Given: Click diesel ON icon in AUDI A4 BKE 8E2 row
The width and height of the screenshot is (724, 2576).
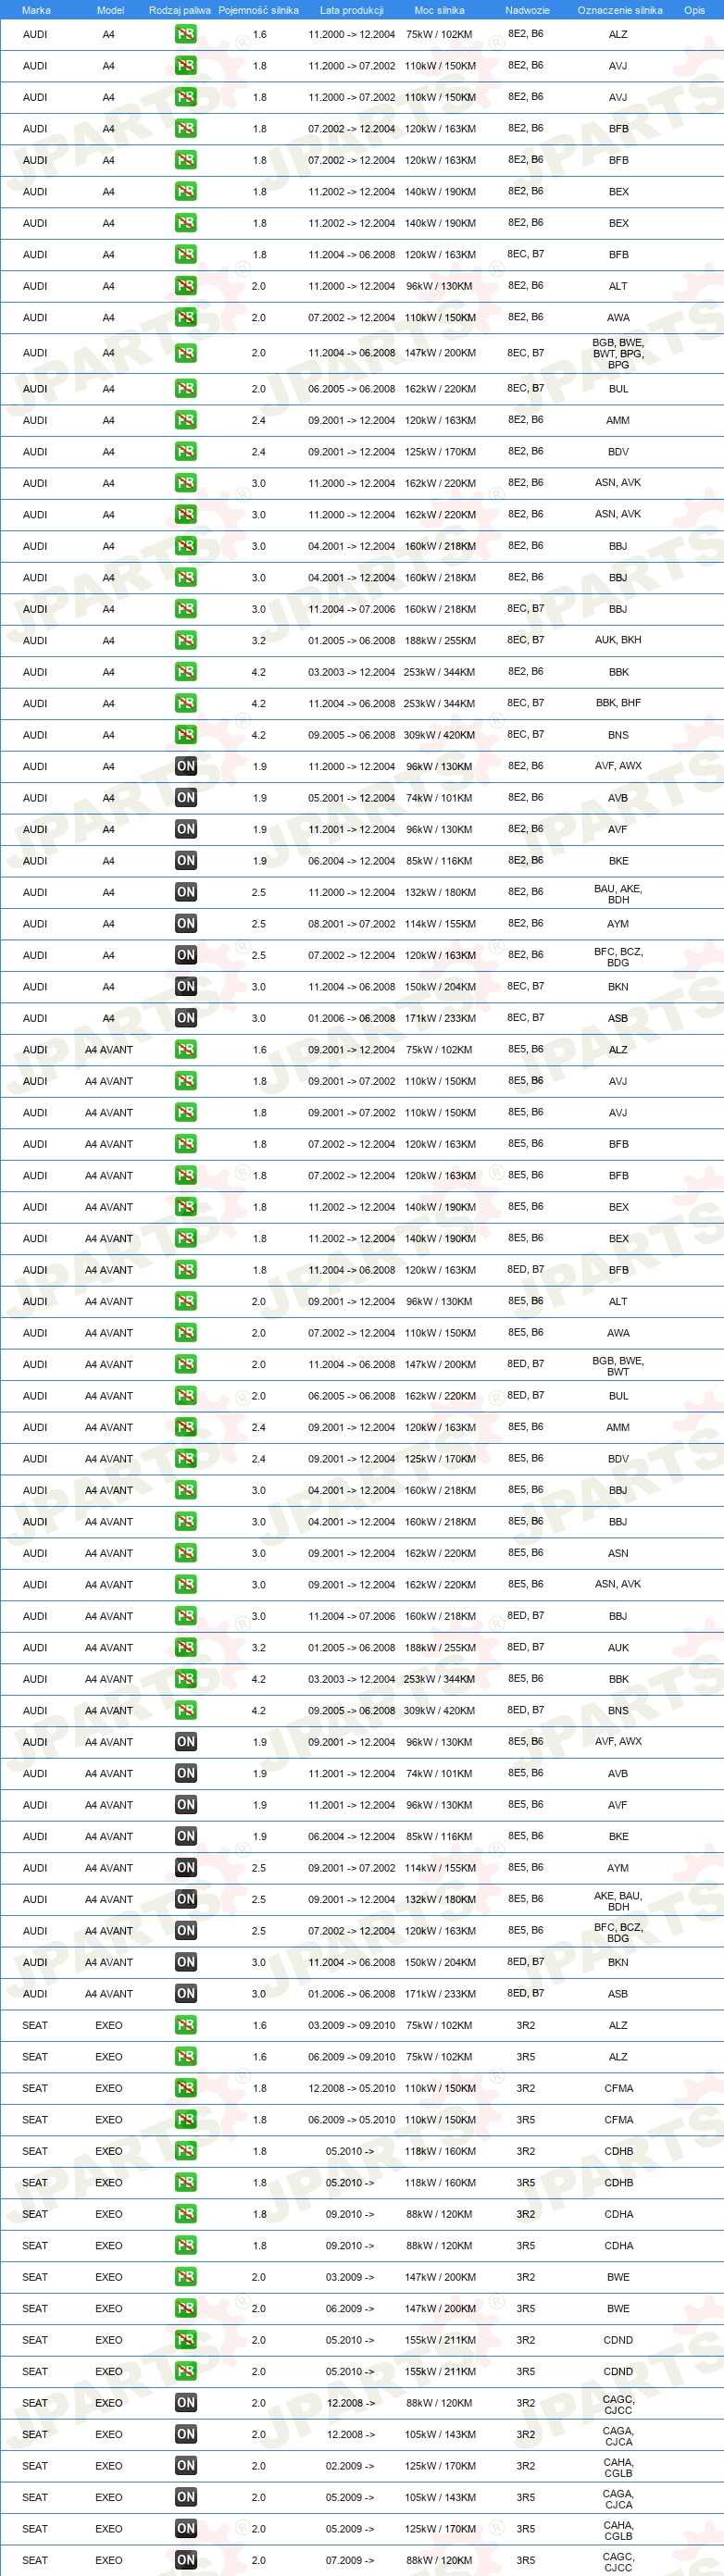Looking at the screenshot, I should pos(186,861).
